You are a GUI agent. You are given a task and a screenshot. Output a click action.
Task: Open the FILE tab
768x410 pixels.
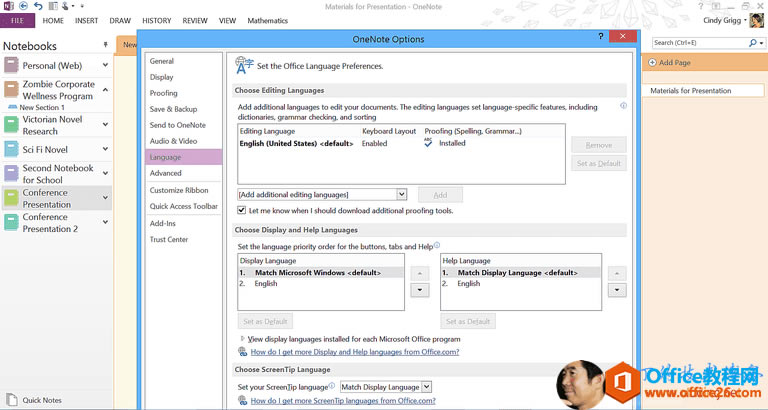point(17,21)
